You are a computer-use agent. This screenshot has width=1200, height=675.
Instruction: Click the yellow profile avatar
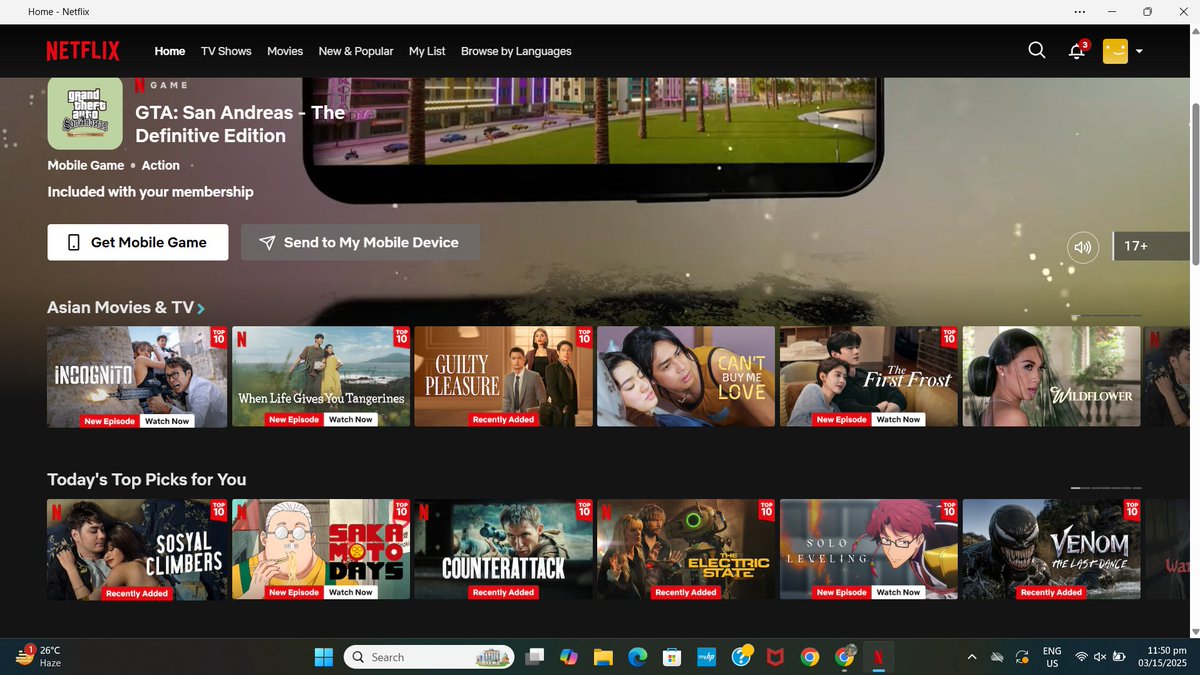[1115, 51]
